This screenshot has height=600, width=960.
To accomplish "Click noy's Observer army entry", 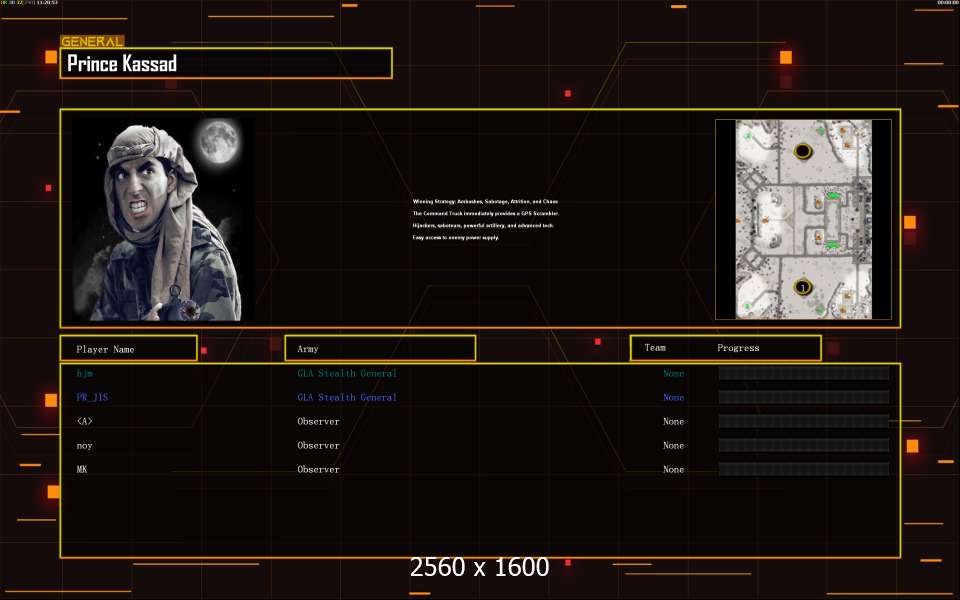I will click(318, 445).
